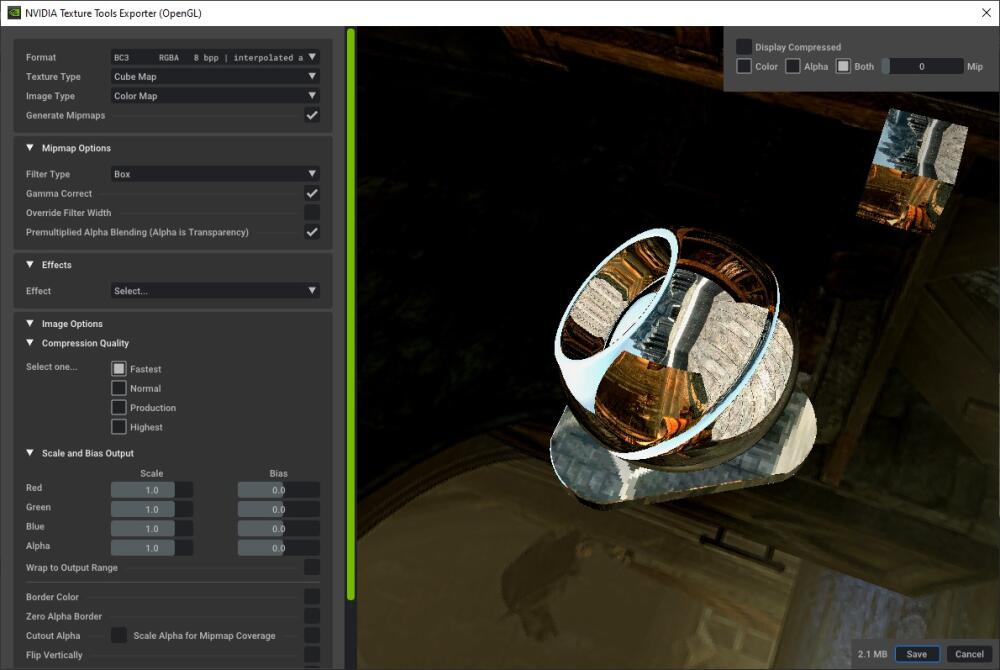Collapse the Scale and Bias Output section

(30, 453)
